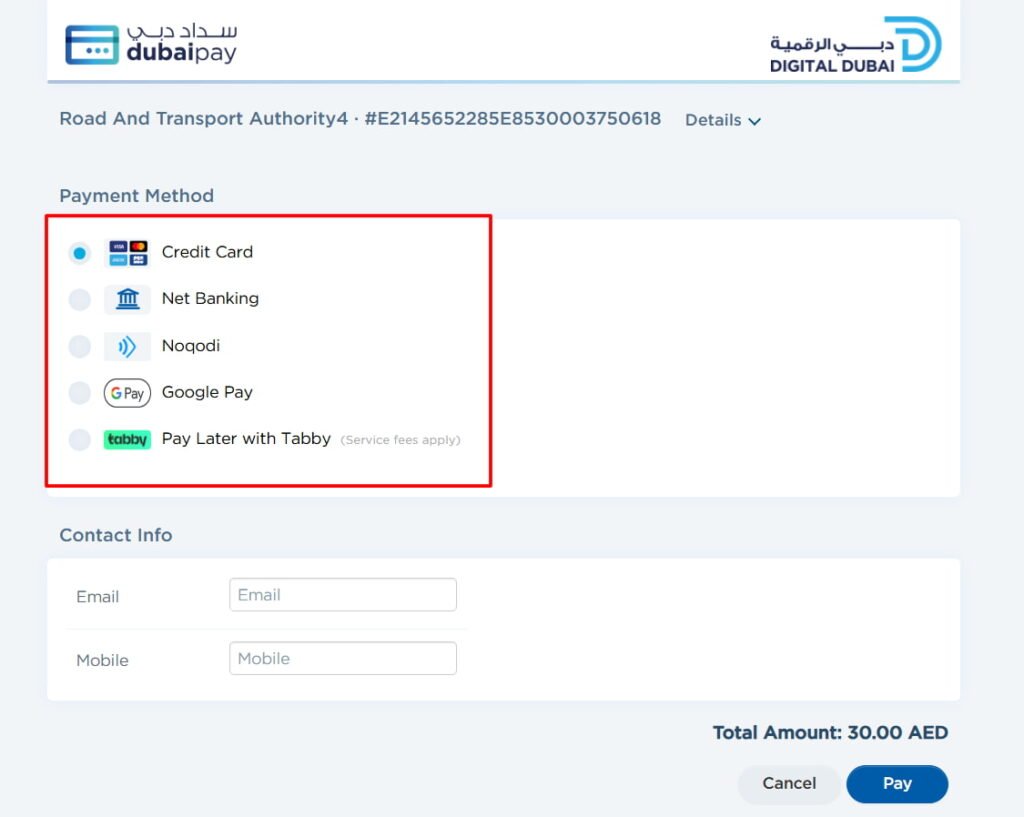Enable the Google Pay payment option
The height and width of the screenshot is (817, 1024).
pyautogui.click(x=80, y=393)
